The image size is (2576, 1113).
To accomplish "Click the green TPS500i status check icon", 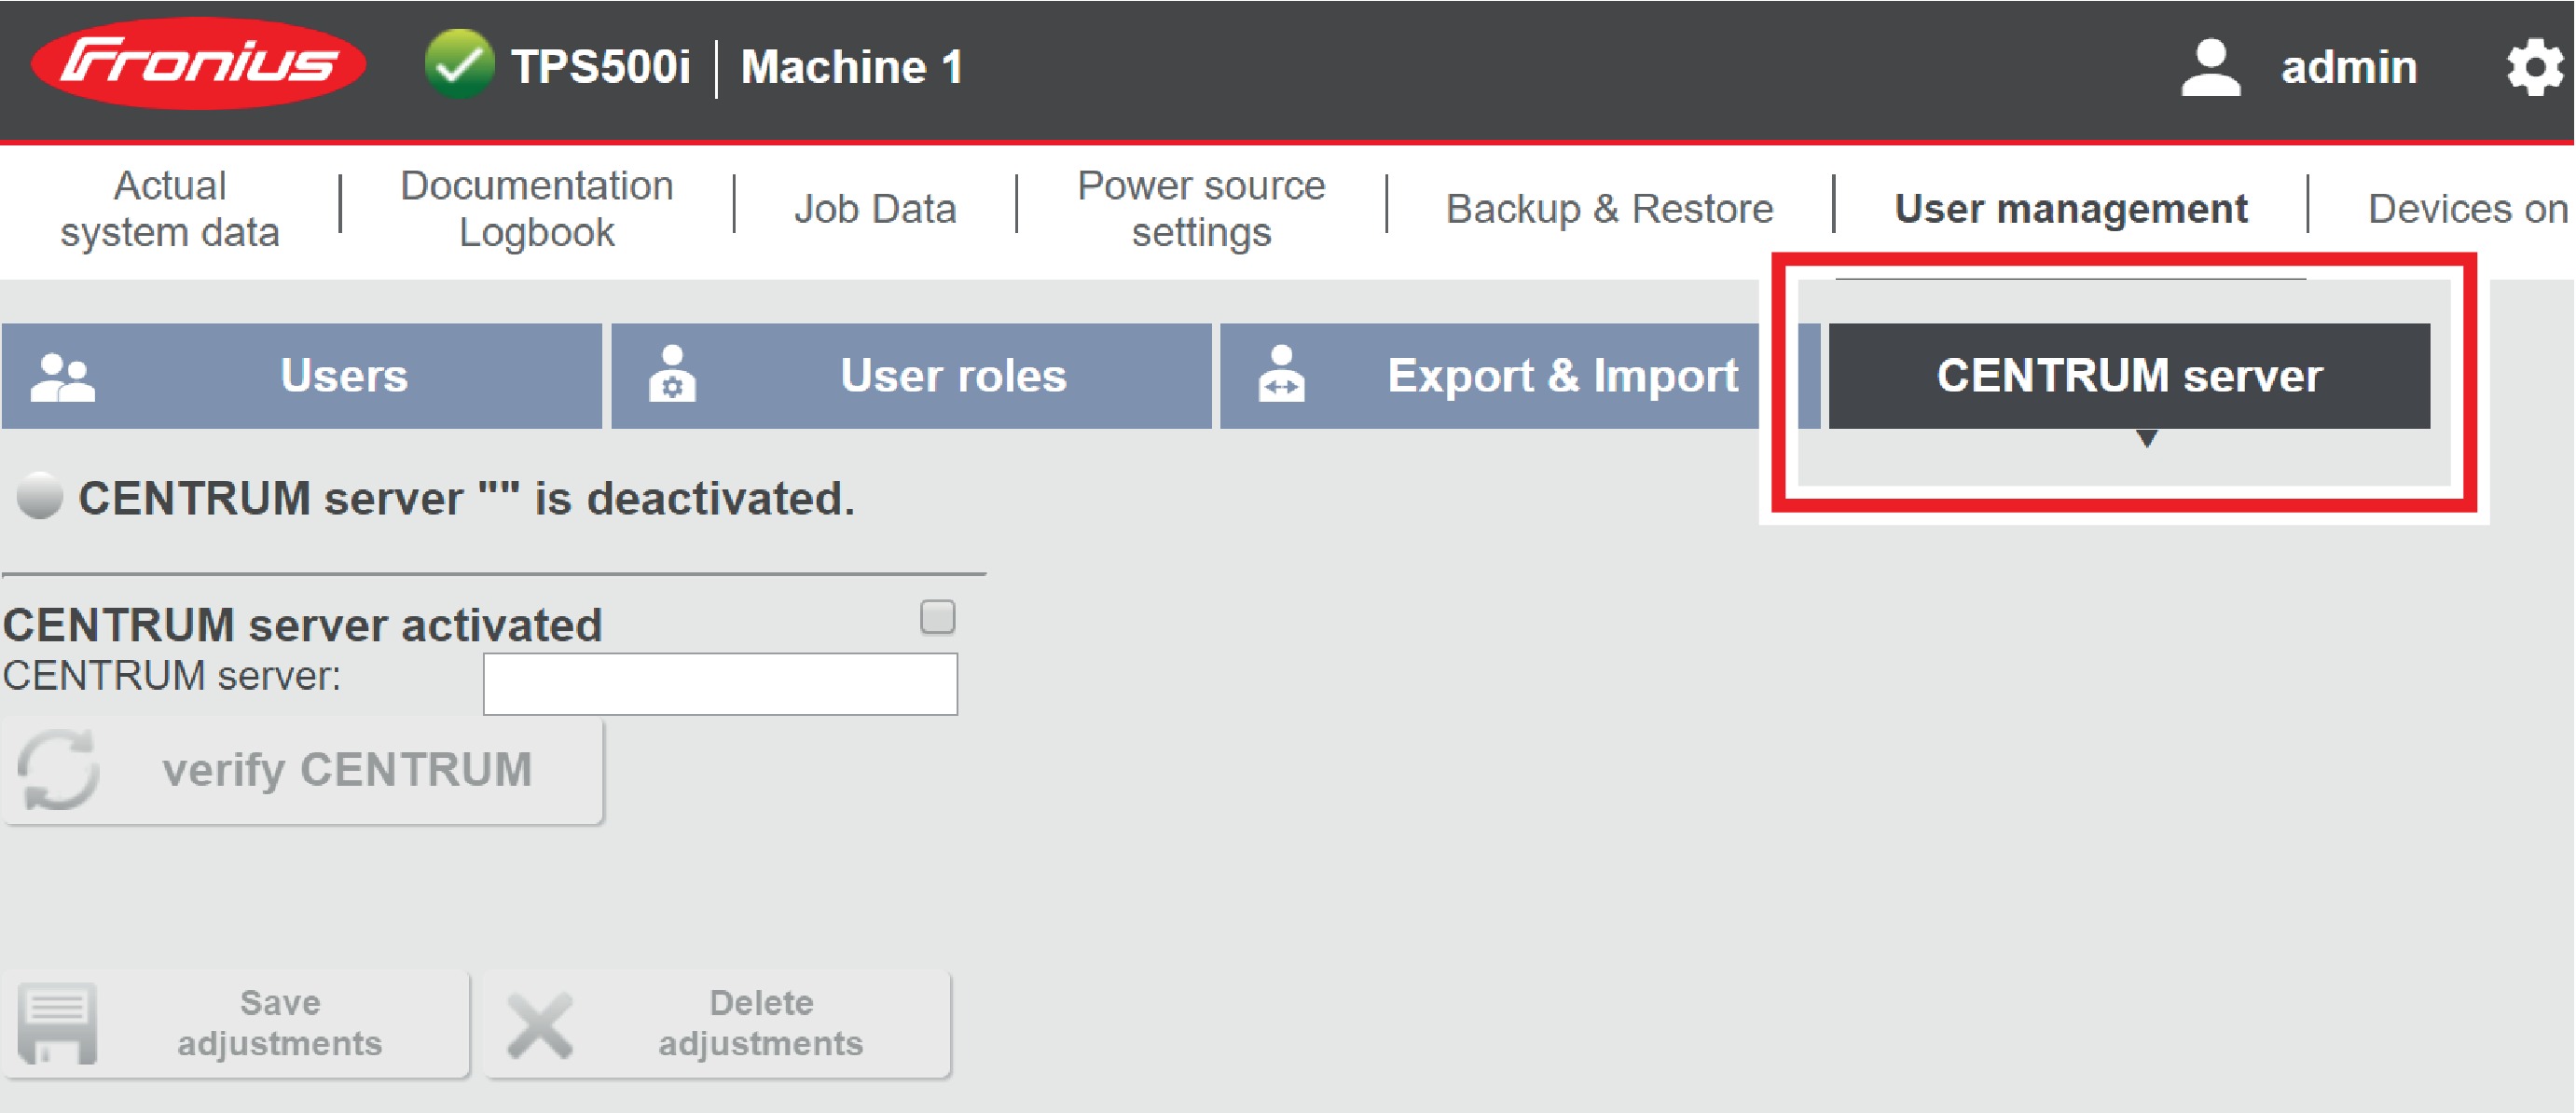I will [x=458, y=67].
